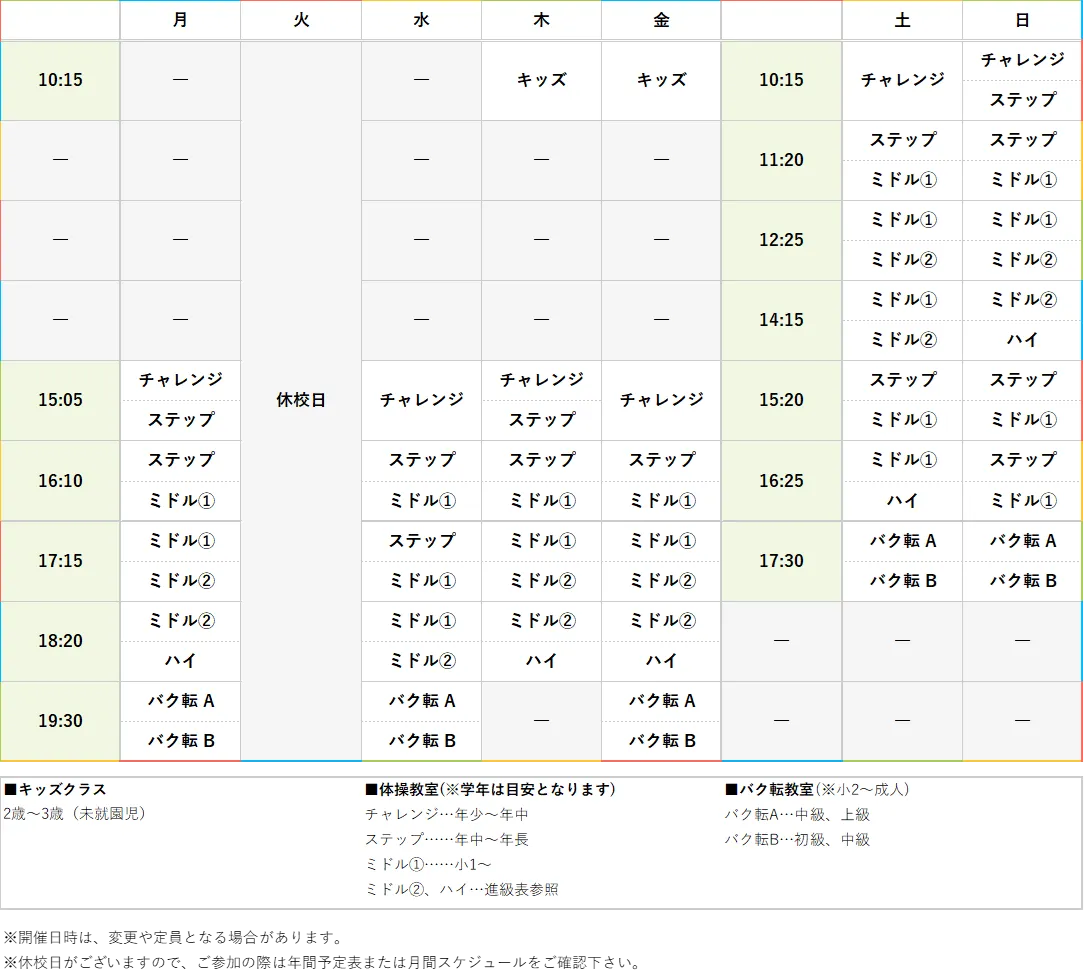Click バク転 A under 土曜日 17:30

pos(901,541)
